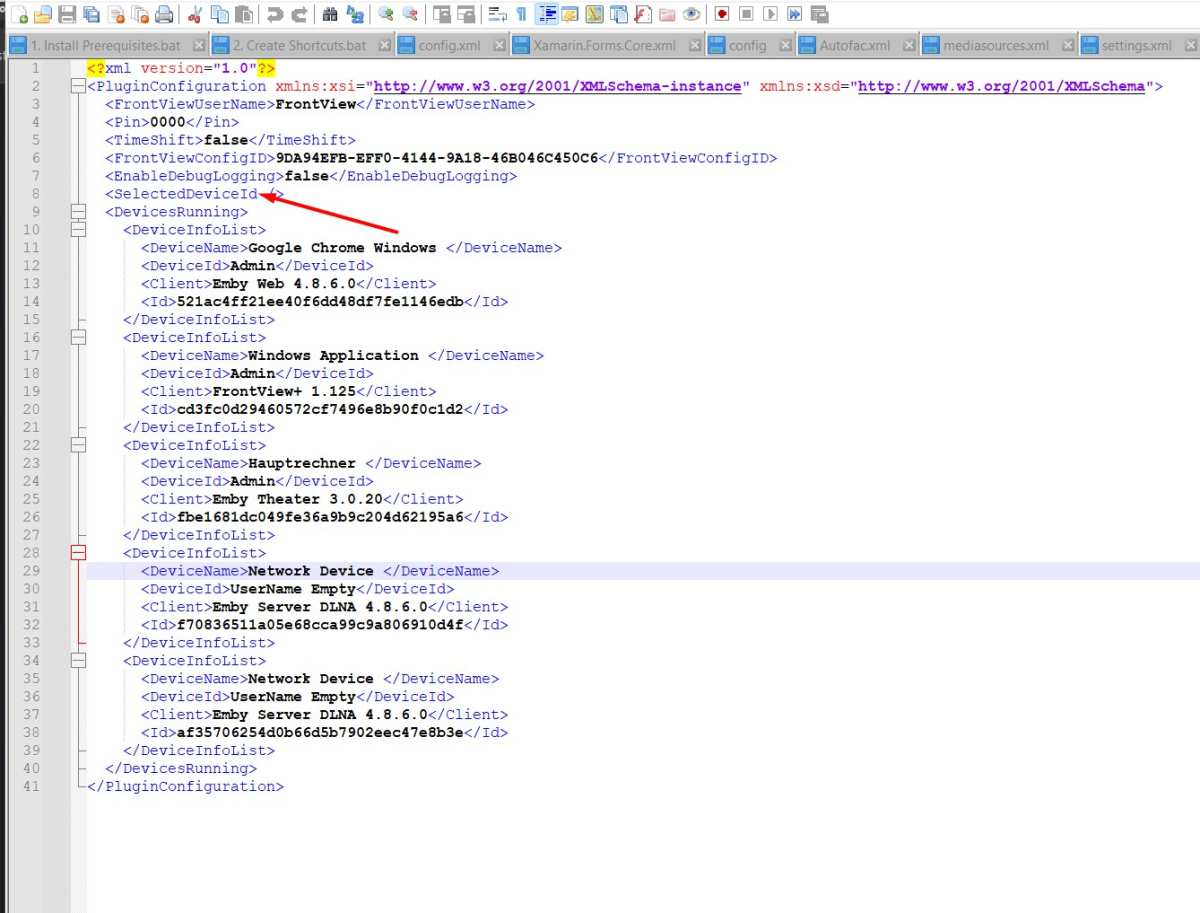Click the Save icon in the toolbar
The image size is (1200, 913).
coord(65,14)
